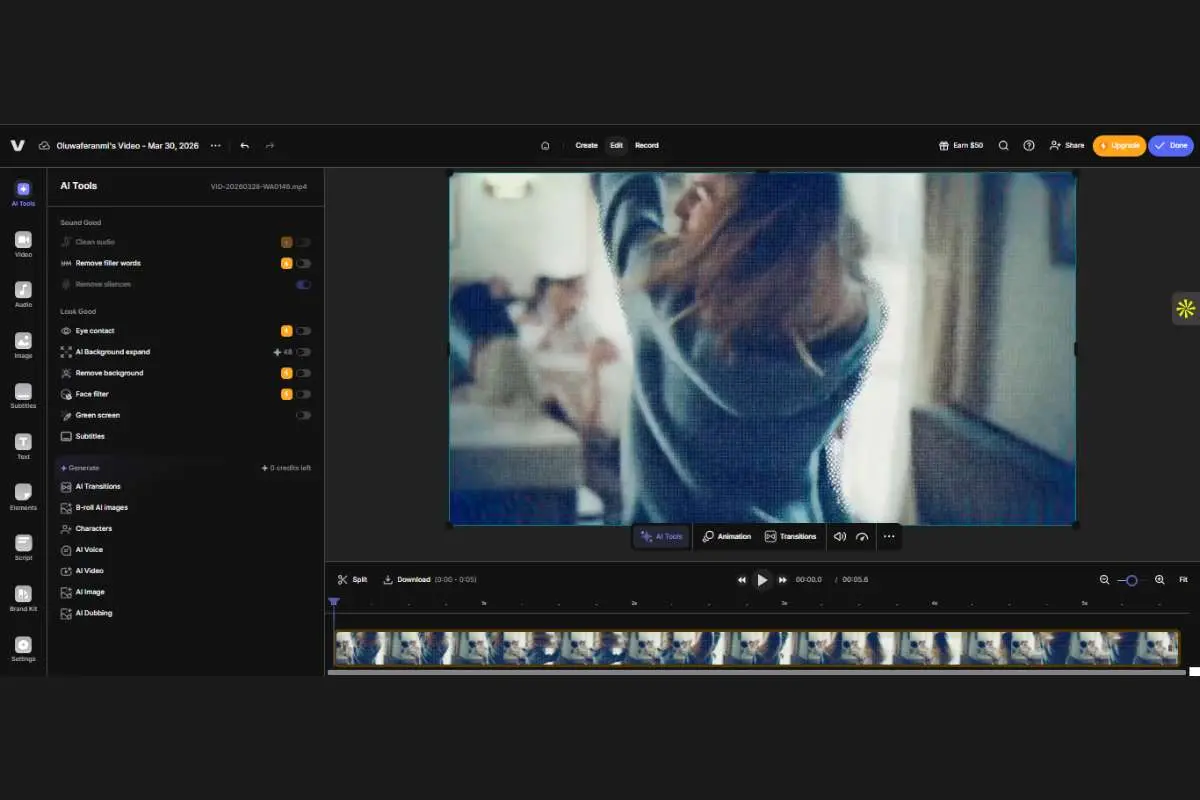Open the Elements panel
The height and width of the screenshot is (800, 1200).
[x=22, y=497]
